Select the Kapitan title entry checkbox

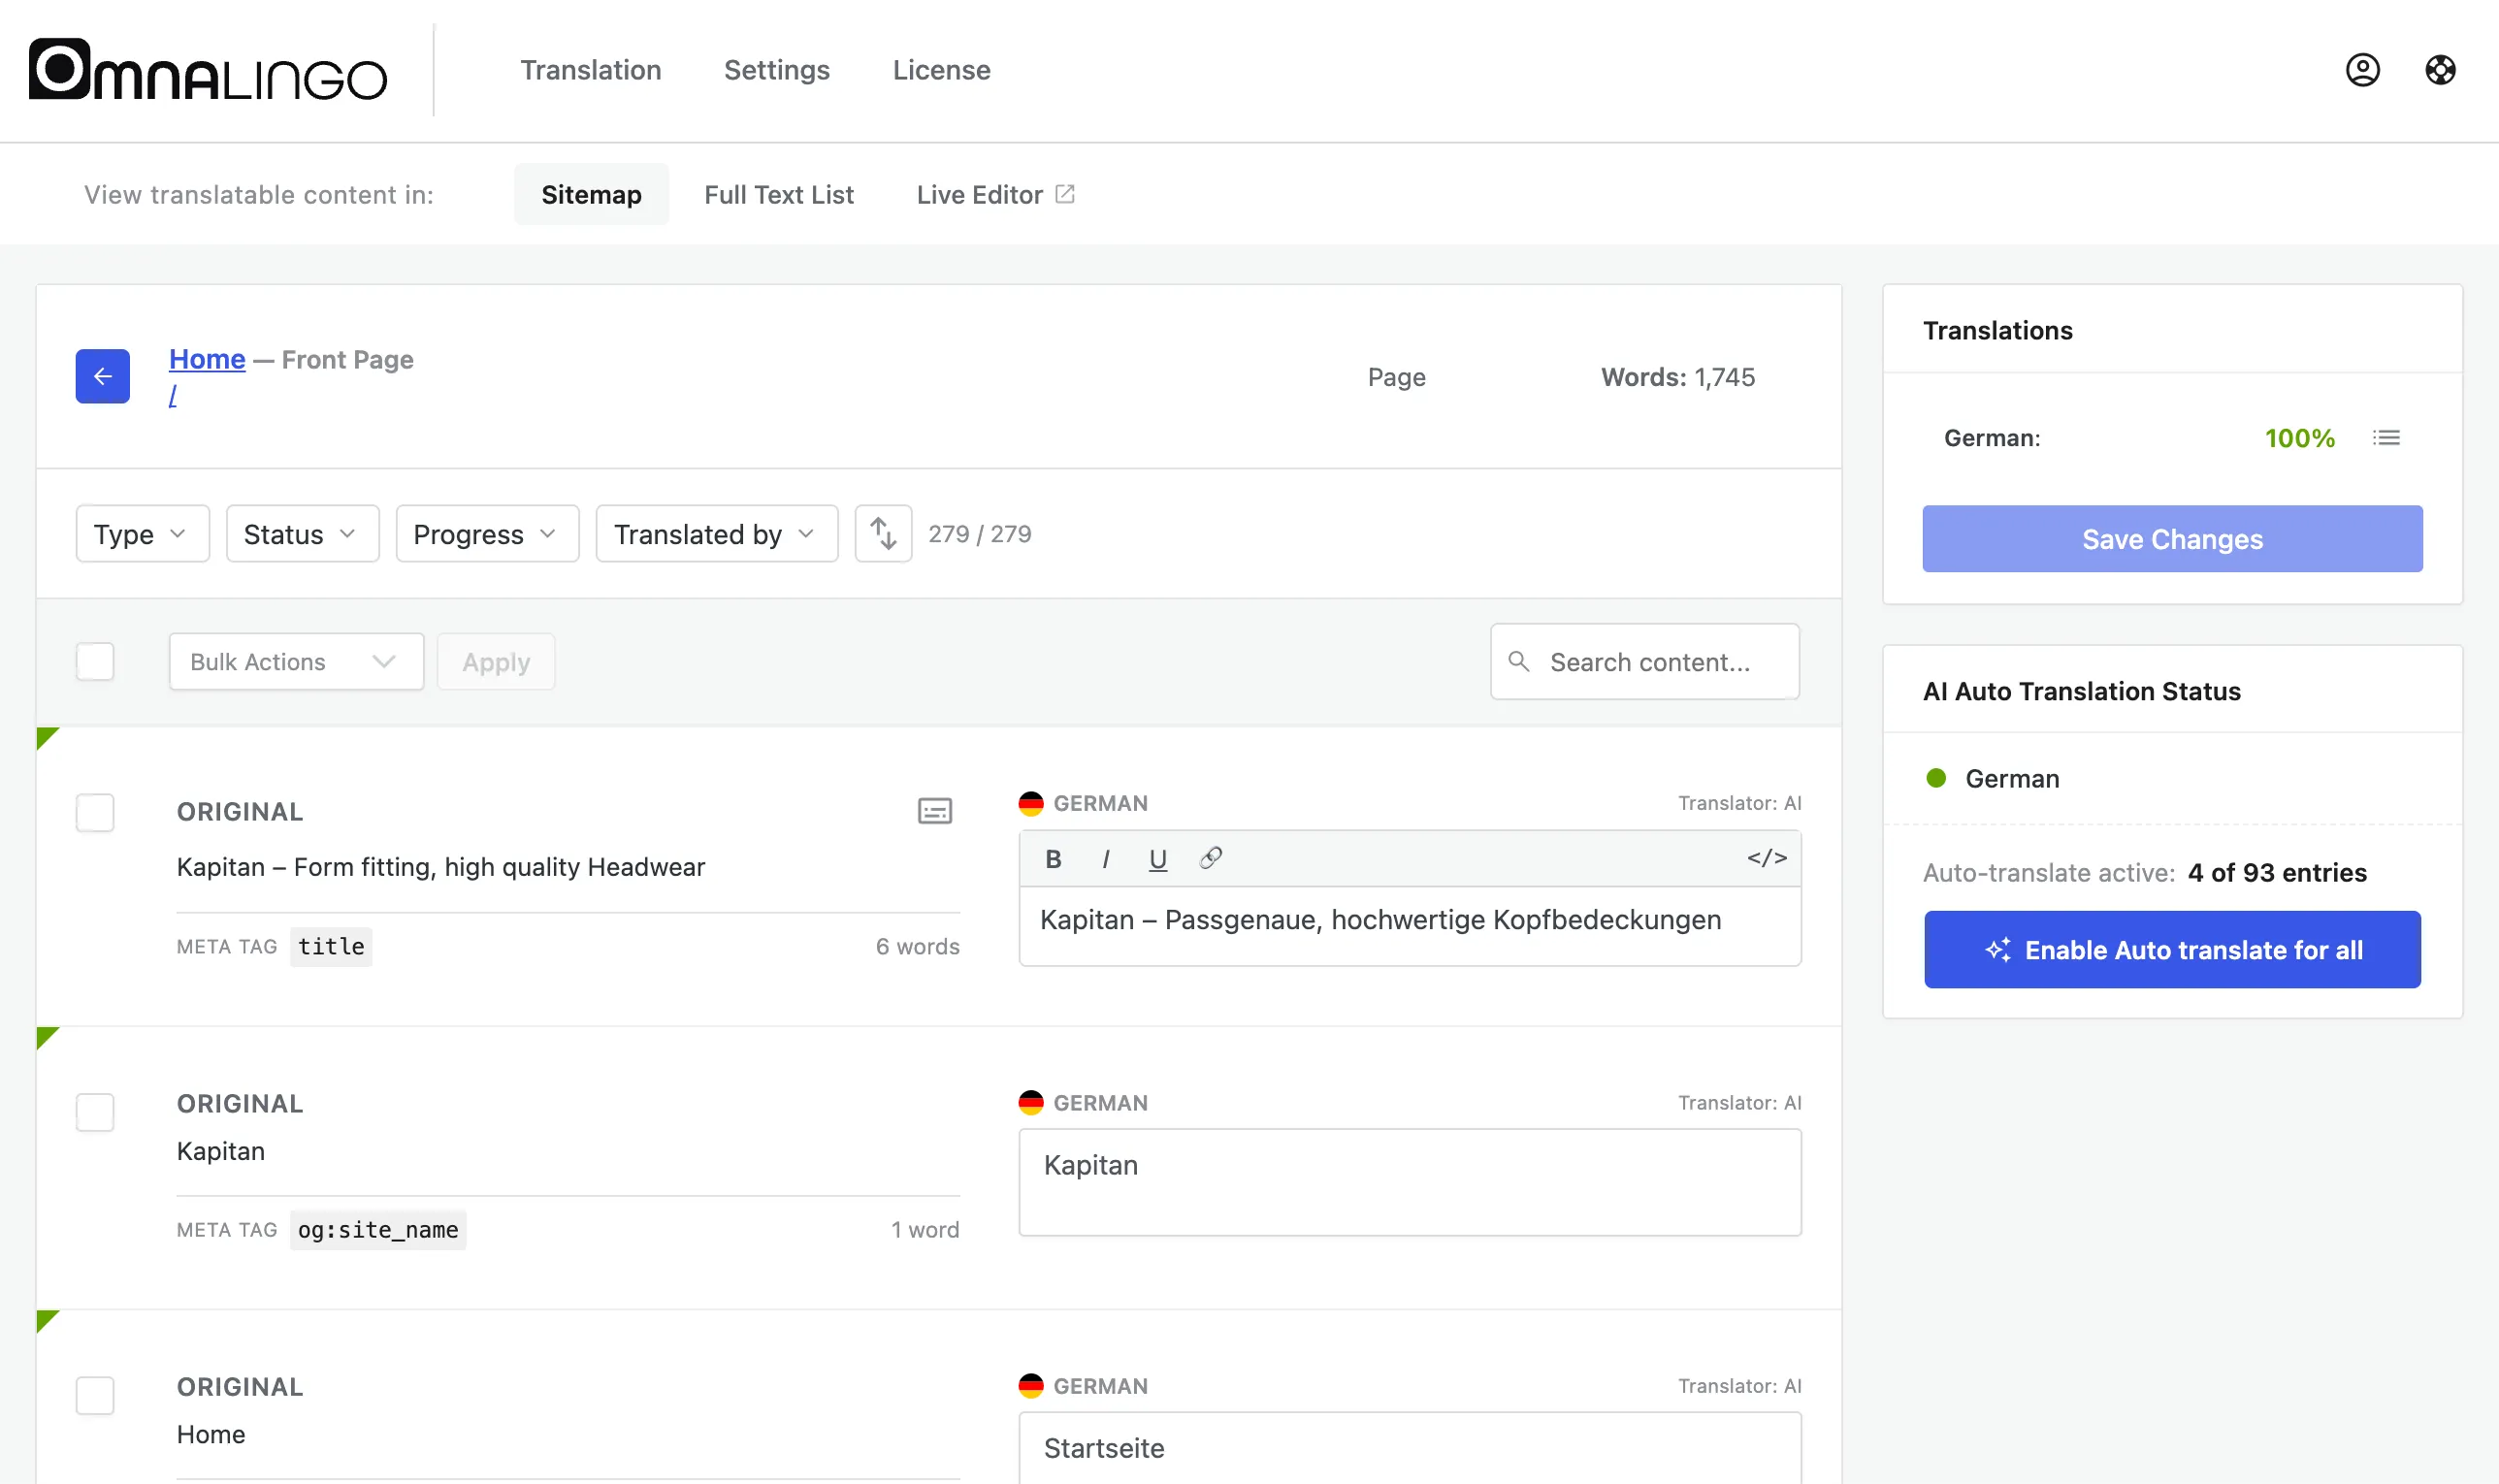click(95, 812)
